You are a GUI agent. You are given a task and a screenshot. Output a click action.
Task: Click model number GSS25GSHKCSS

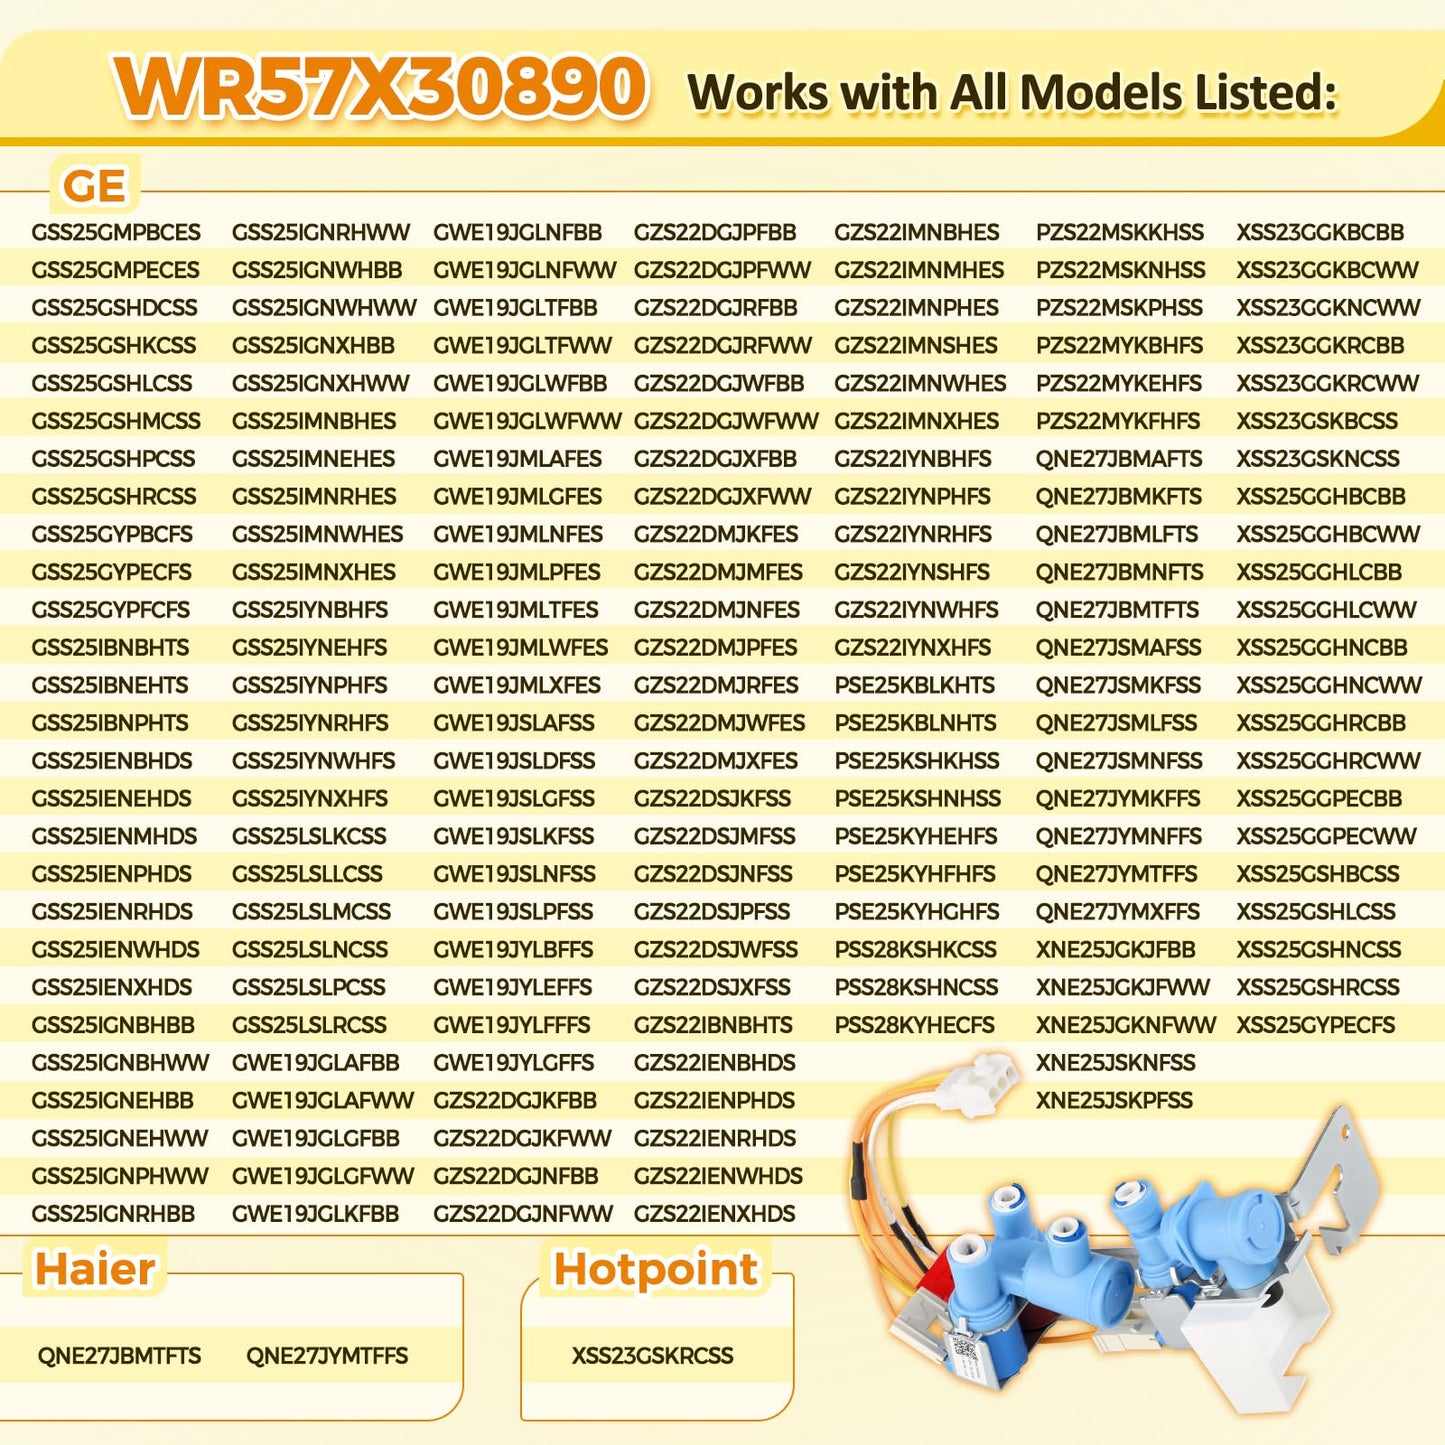coord(114,345)
